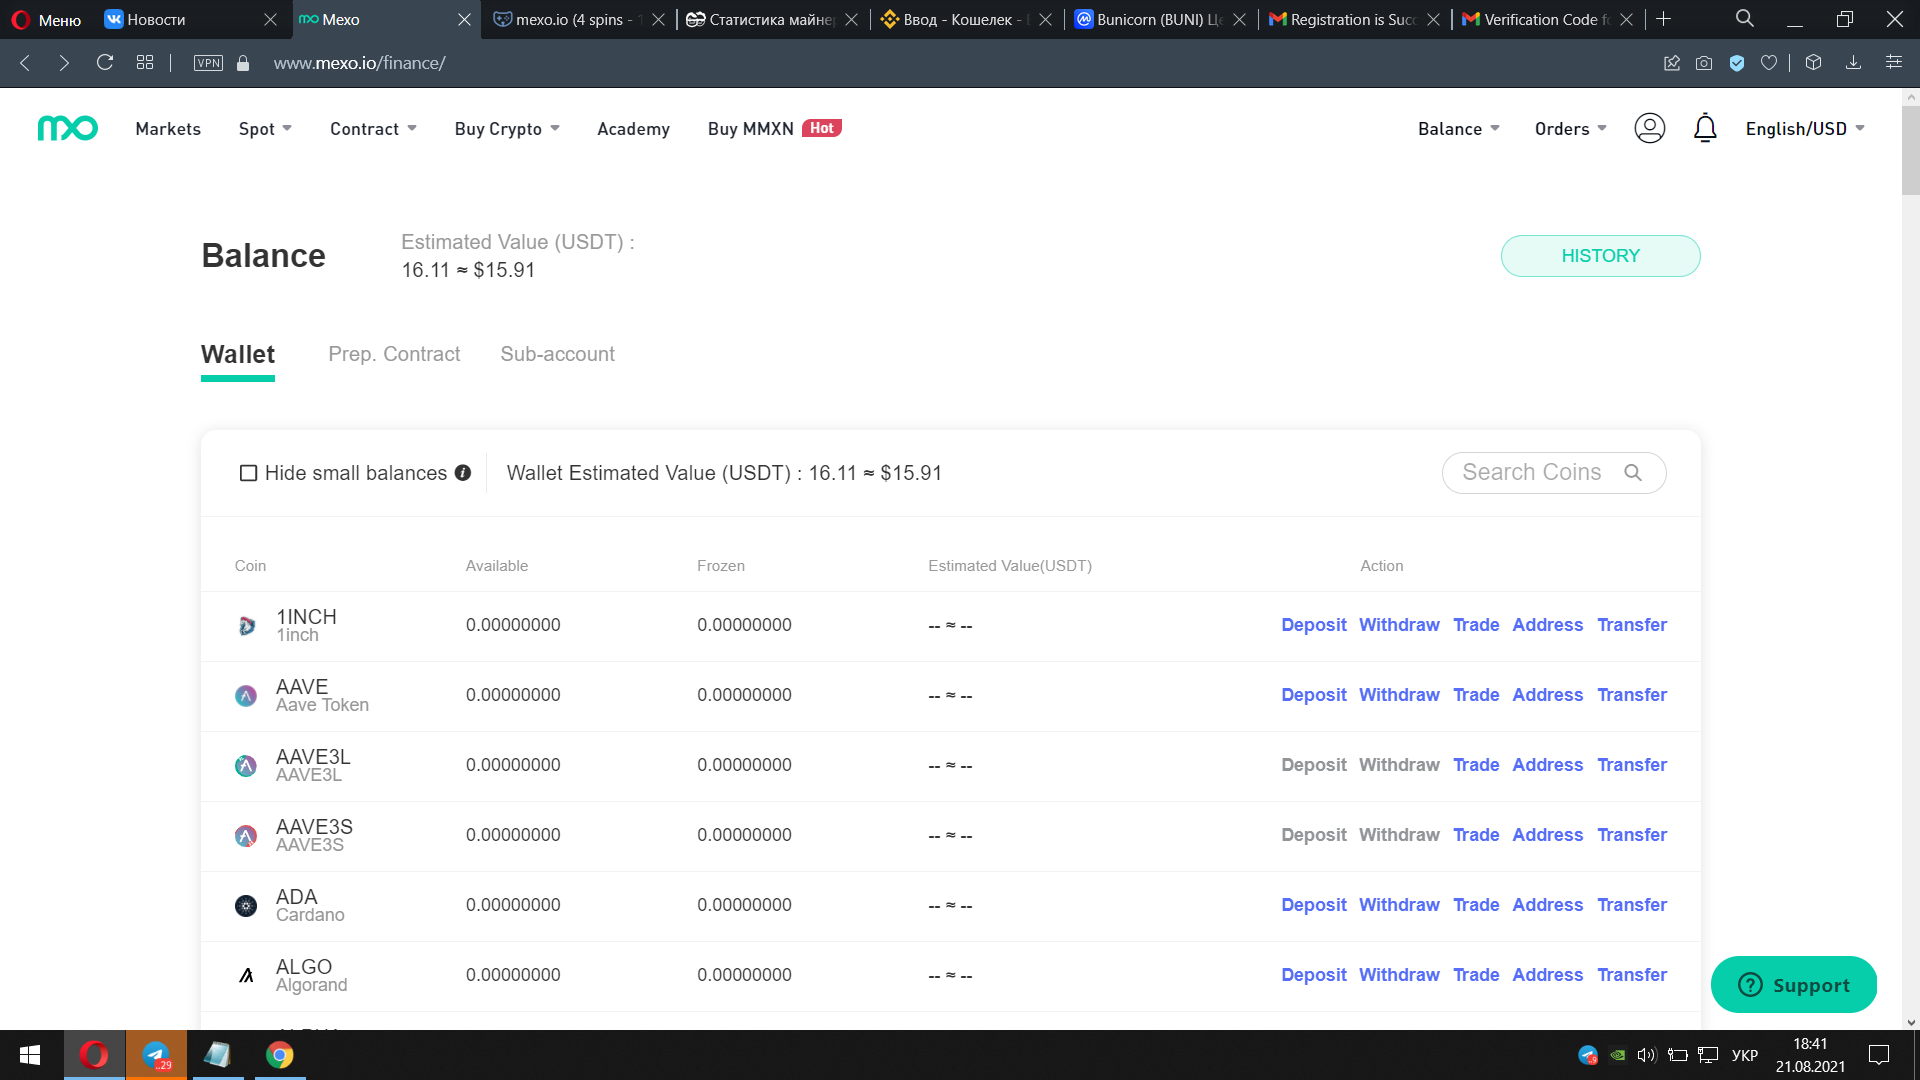Open notifications bell icon
Screen dimensions: 1920x1080
pyautogui.click(x=1705, y=128)
